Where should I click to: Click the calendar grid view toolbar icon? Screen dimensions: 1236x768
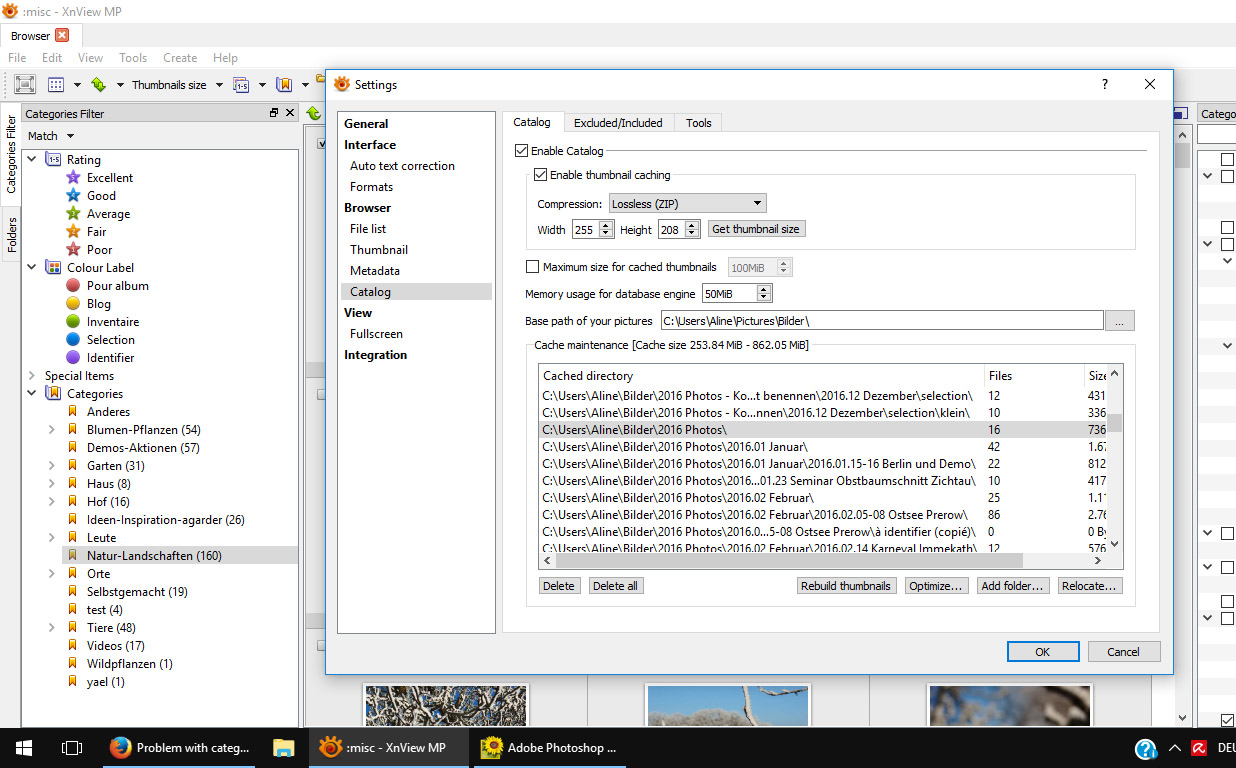[x=56, y=85]
